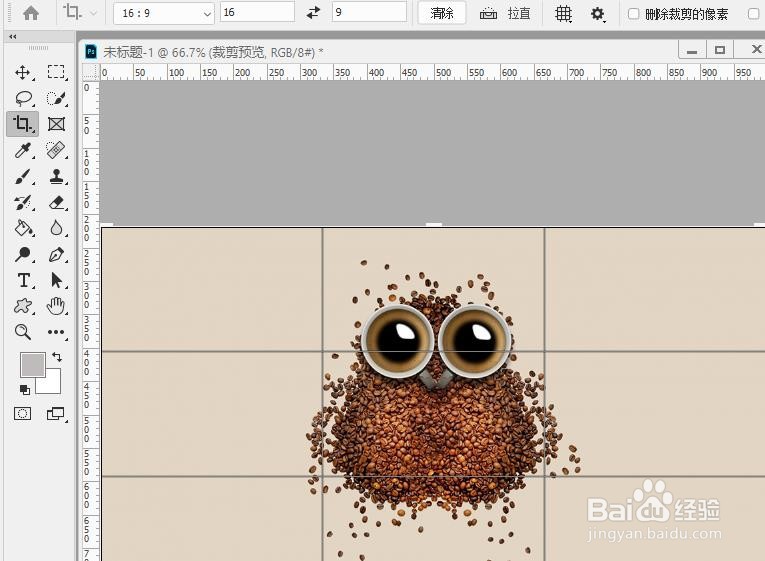Image resolution: width=765 pixels, height=561 pixels.
Task: Grab the top-center crop handle
Action: [x=434, y=225]
